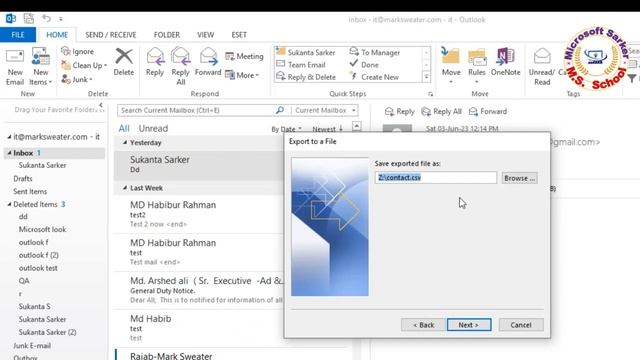This screenshot has height=360, width=640.
Task: Click Reply All in the reading pane
Action: (441, 111)
